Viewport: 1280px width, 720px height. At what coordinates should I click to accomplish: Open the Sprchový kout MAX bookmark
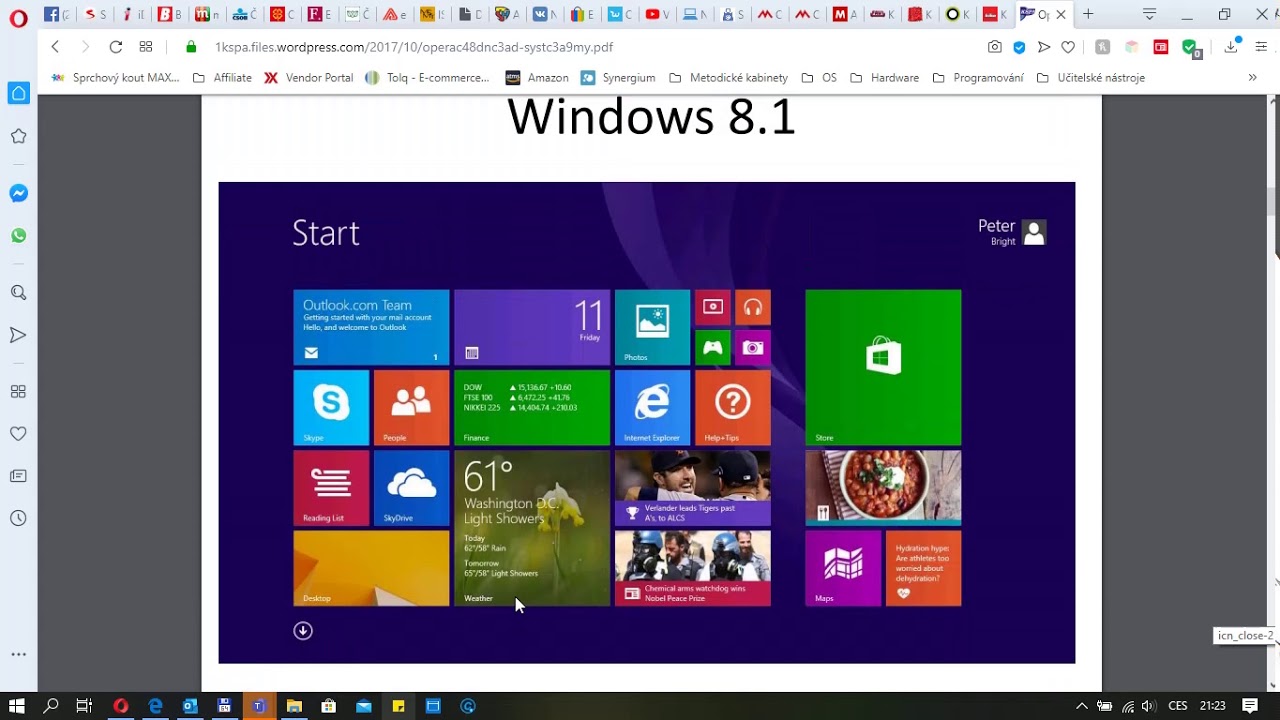point(116,77)
